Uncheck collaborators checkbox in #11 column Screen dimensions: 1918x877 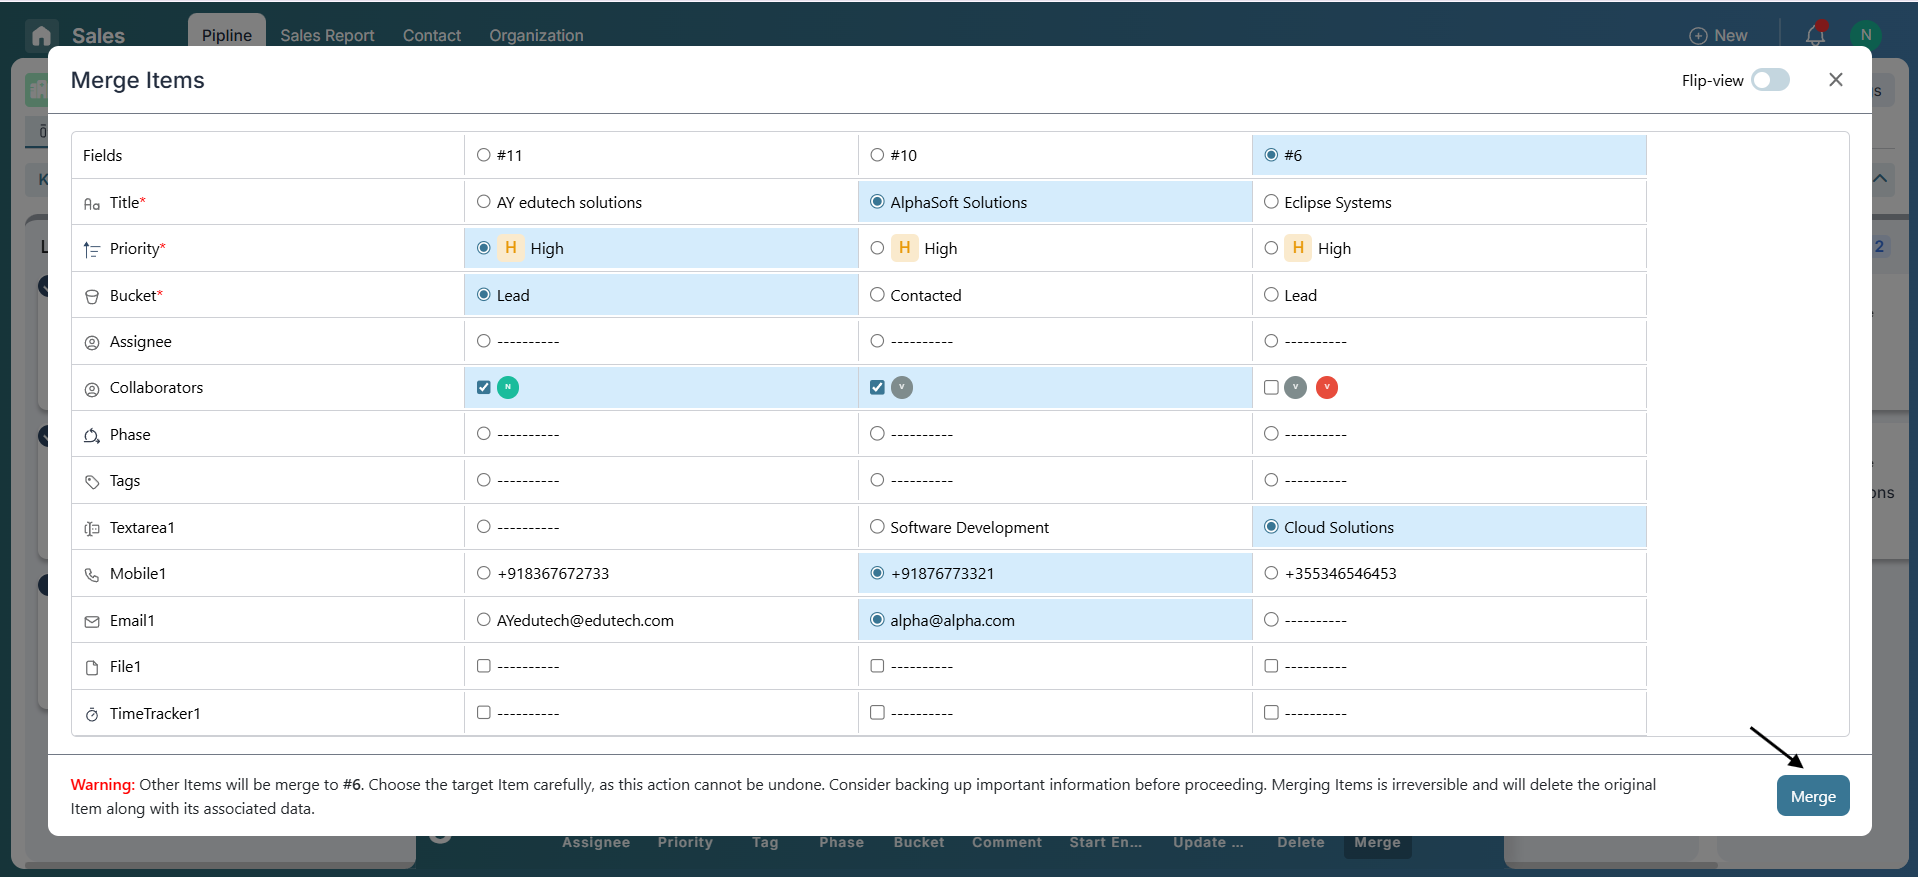pyautogui.click(x=484, y=387)
